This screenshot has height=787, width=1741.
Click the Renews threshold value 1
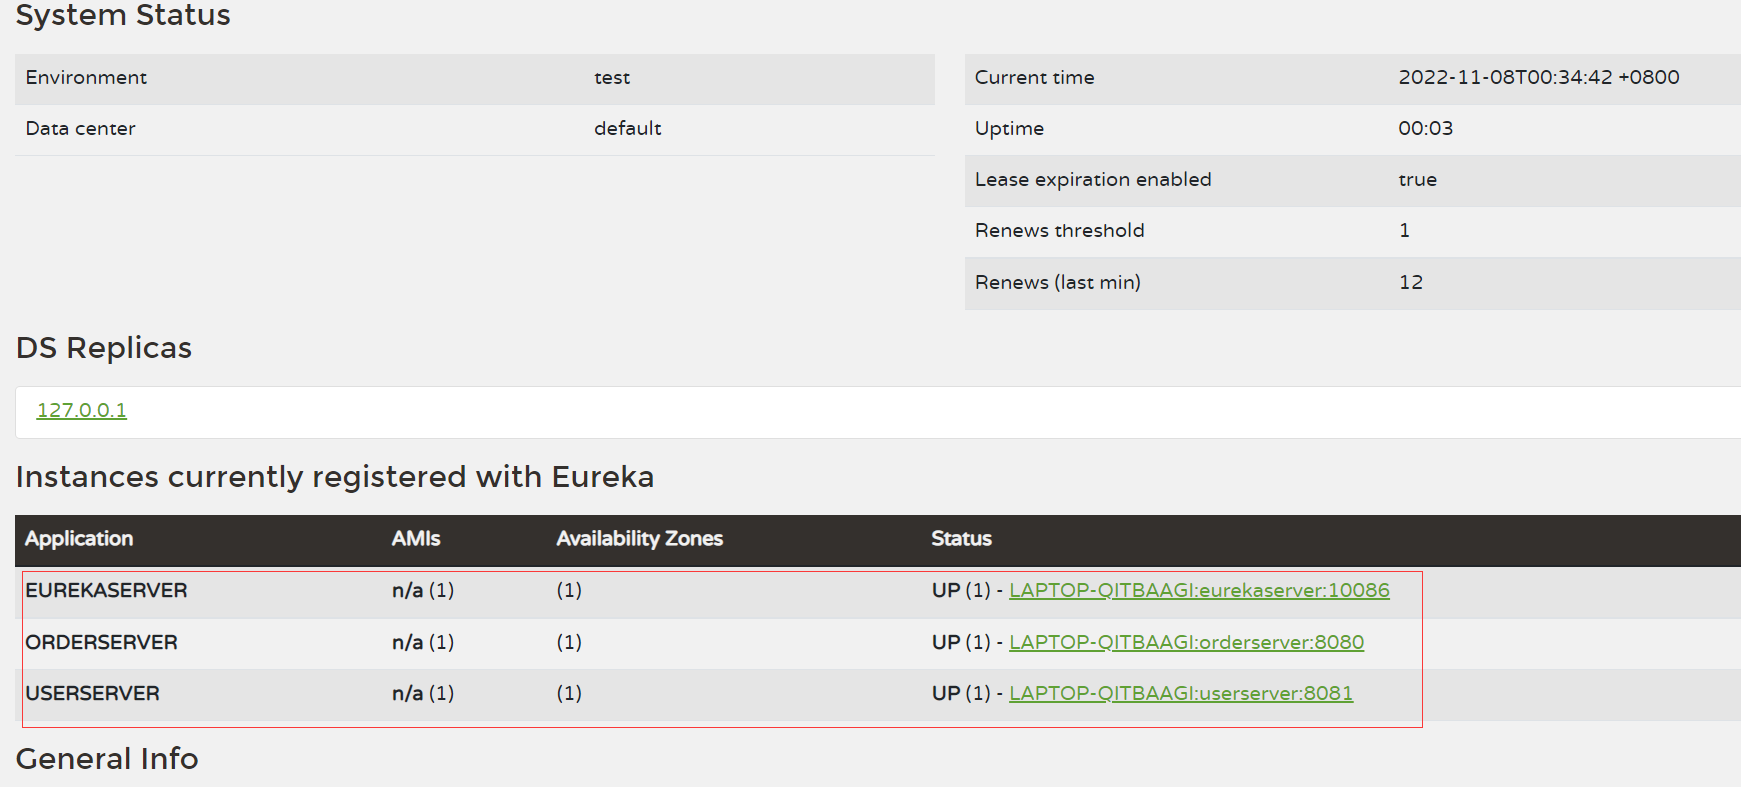click(x=1404, y=230)
